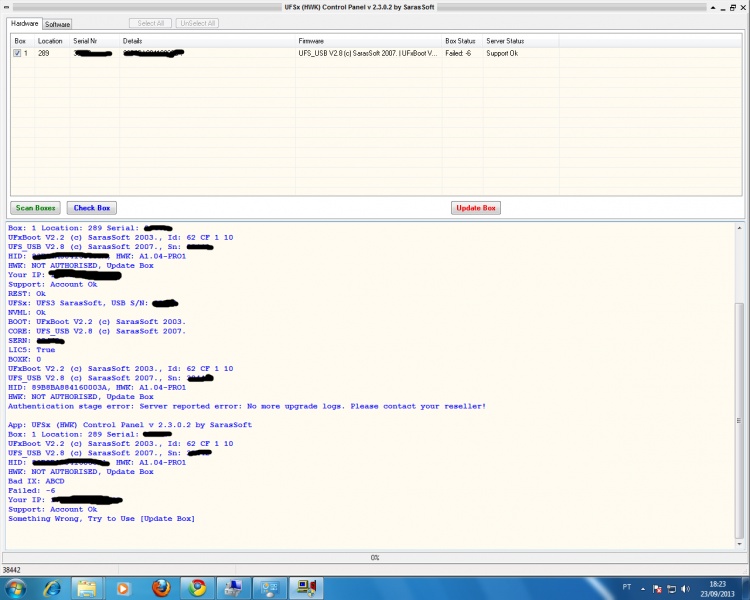Launch Internet Explorer from taskbar
Viewport: 750px width, 600px height.
[52, 588]
